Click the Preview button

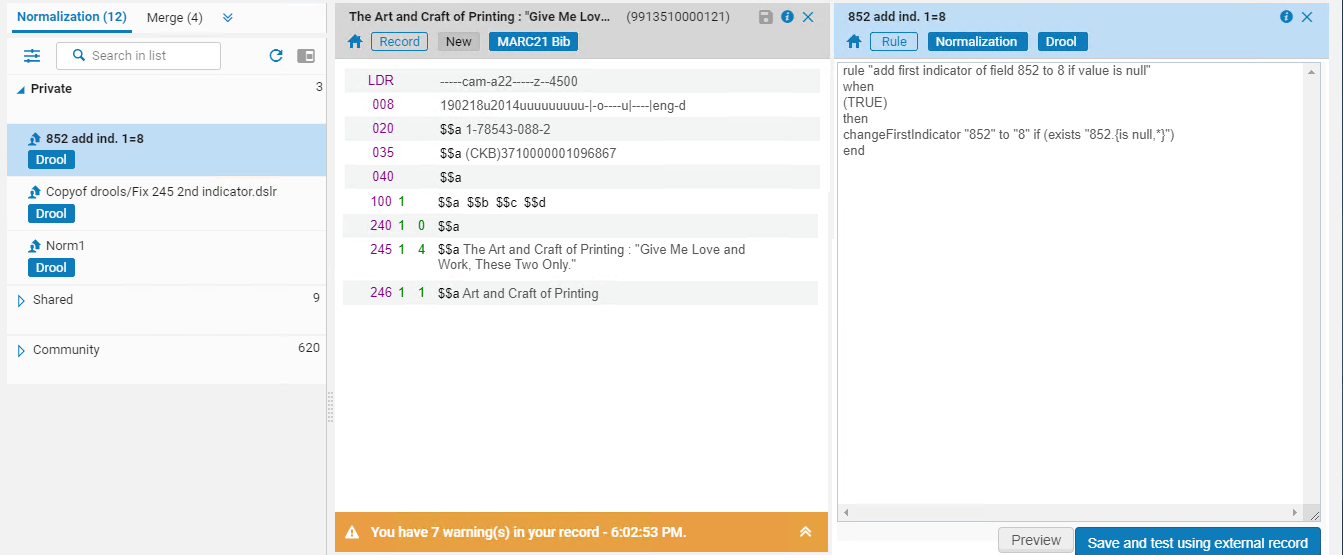1036,540
